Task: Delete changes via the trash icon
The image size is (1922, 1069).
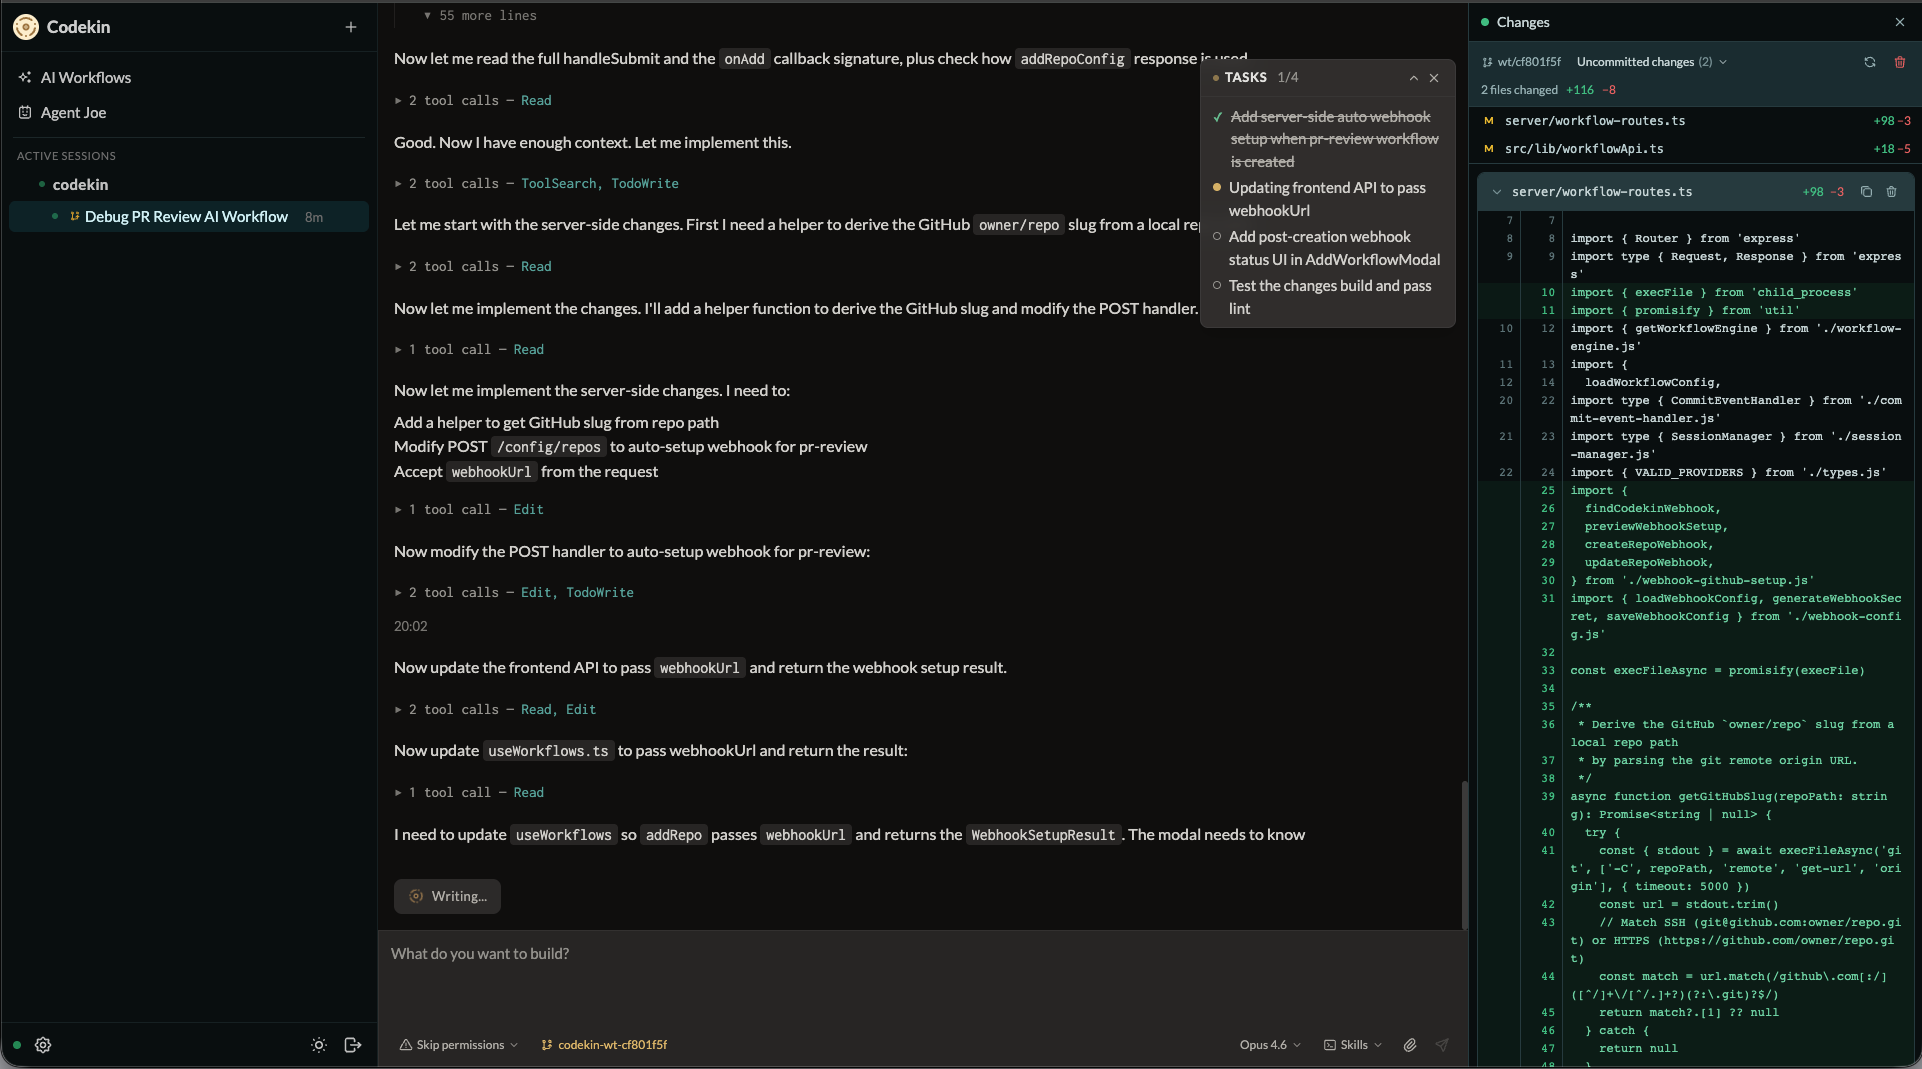Action: tap(1899, 62)
